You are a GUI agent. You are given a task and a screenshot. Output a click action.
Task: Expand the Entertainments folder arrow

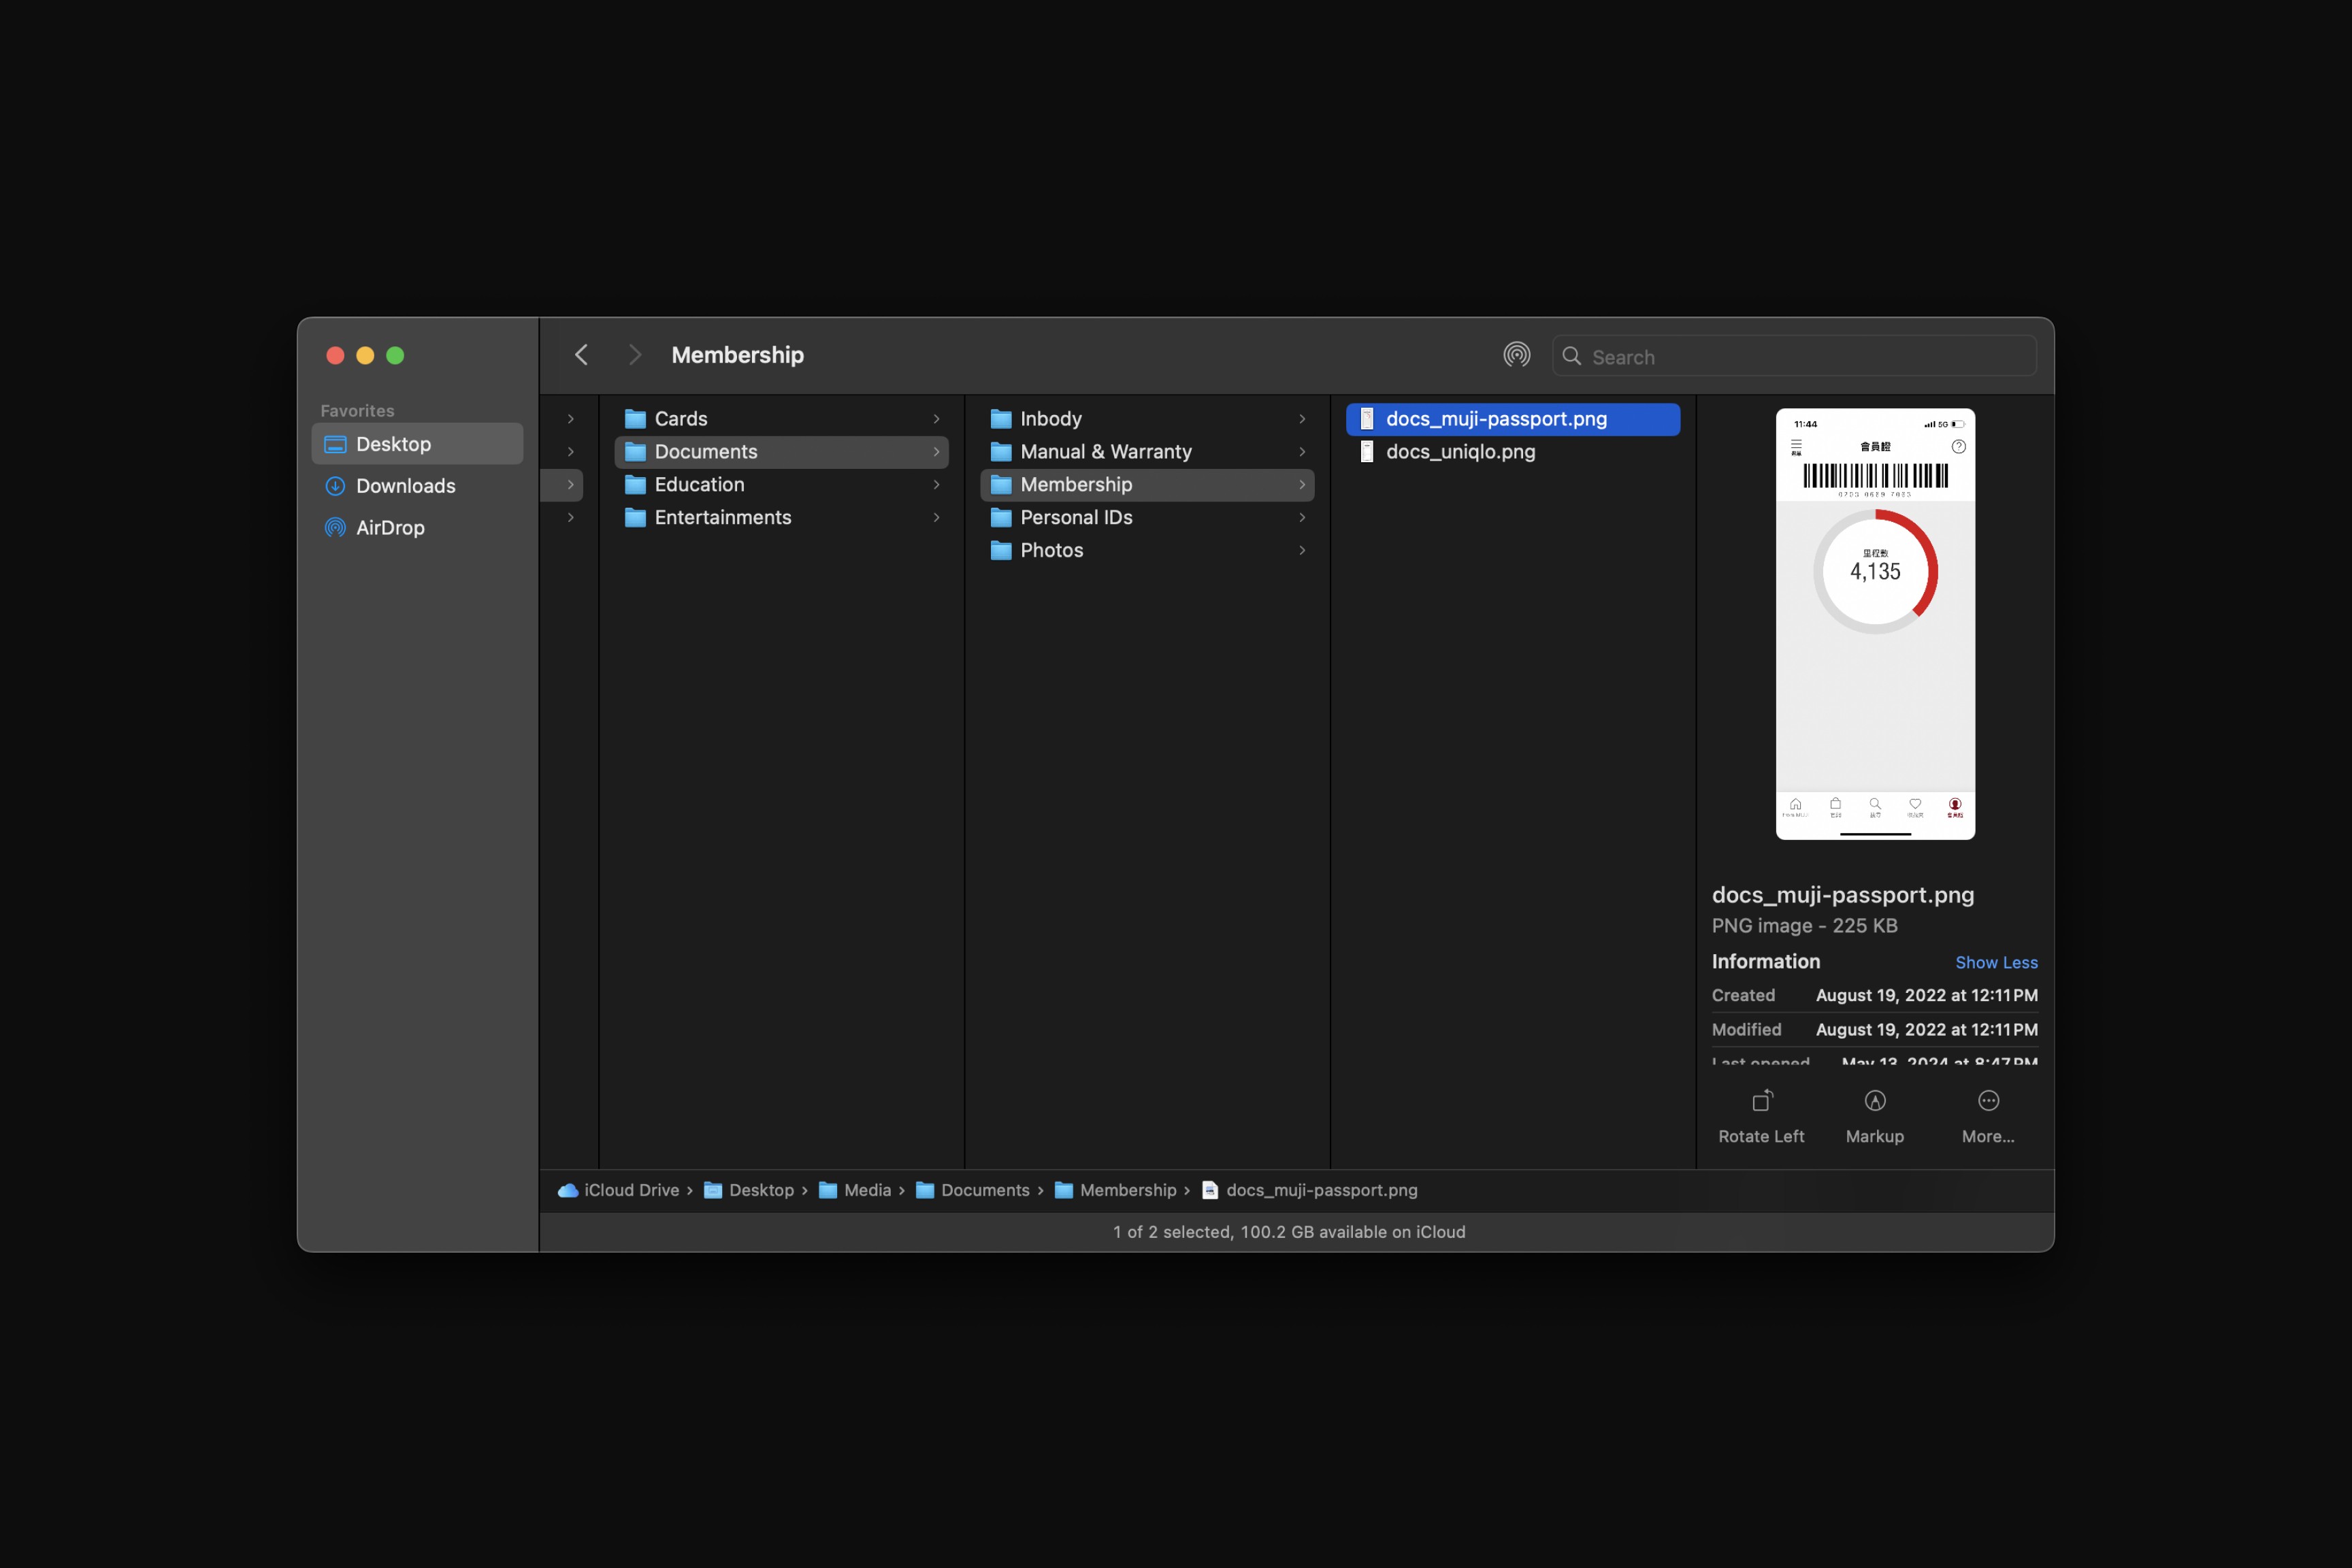point(936,518)
